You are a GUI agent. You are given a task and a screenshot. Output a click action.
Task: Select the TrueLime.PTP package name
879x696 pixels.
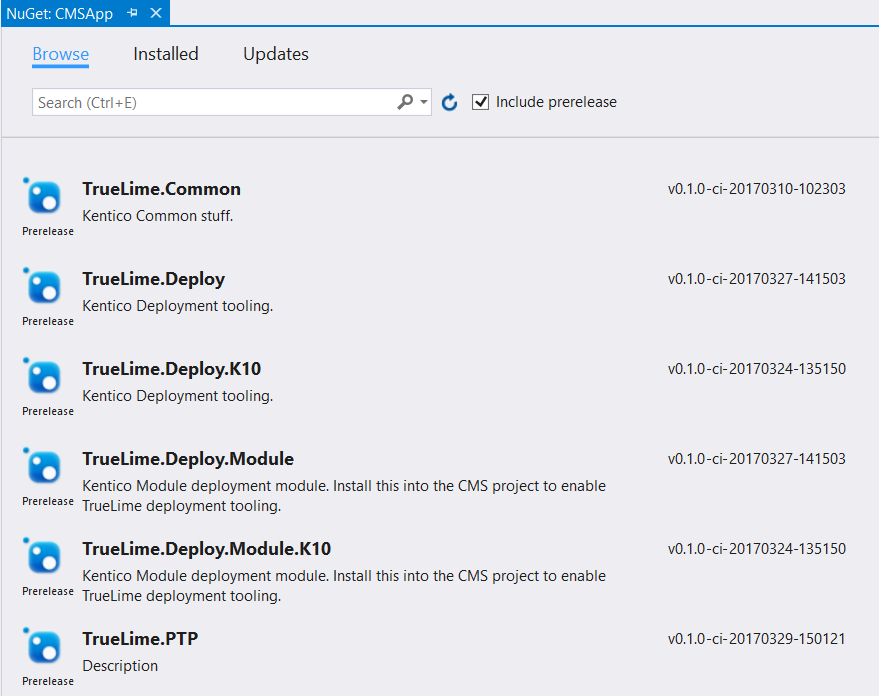tap(140, 639)
